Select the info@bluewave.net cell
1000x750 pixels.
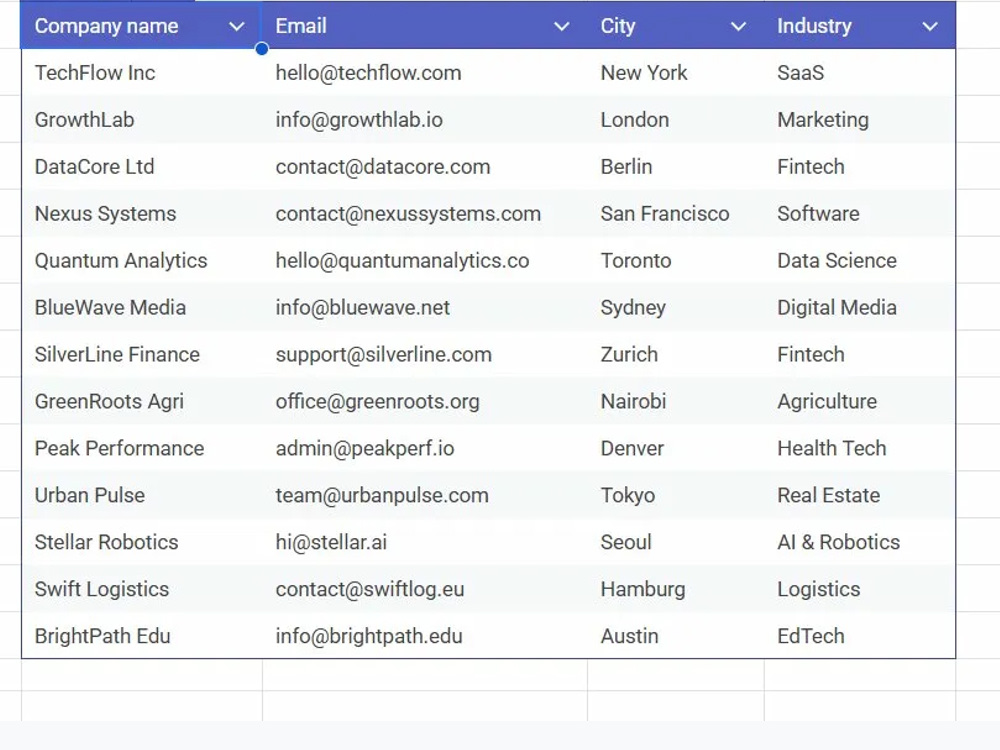425,307
